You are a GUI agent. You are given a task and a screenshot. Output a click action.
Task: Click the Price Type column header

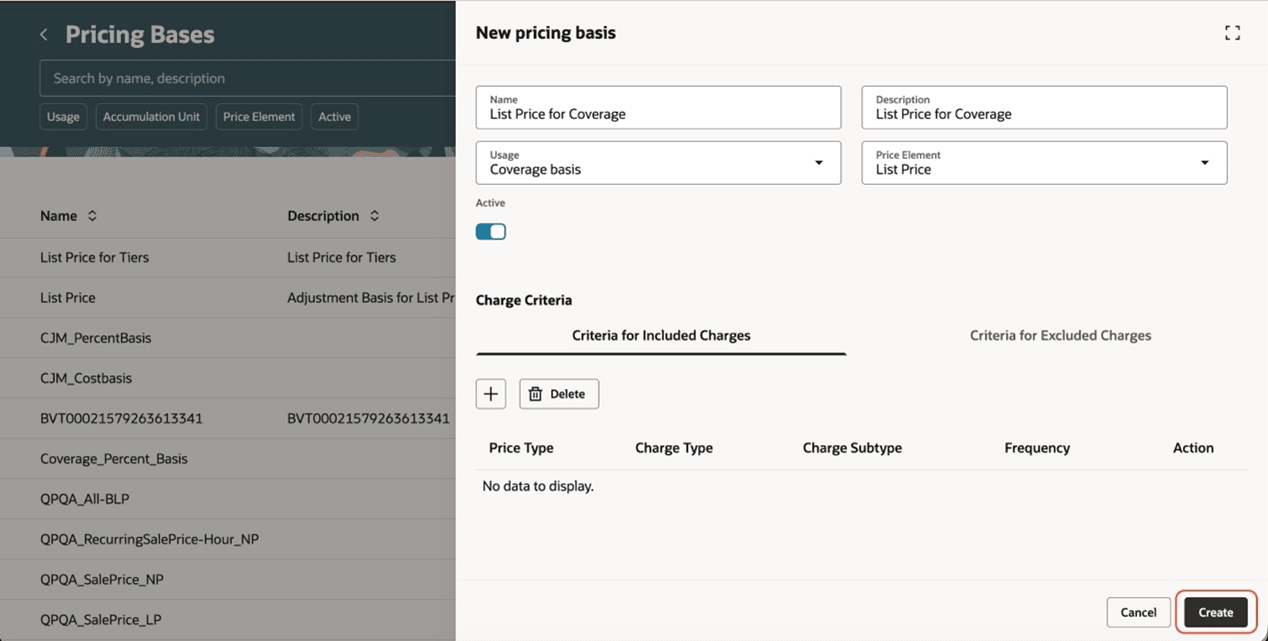pyautogui.click(x=521, y=448)
